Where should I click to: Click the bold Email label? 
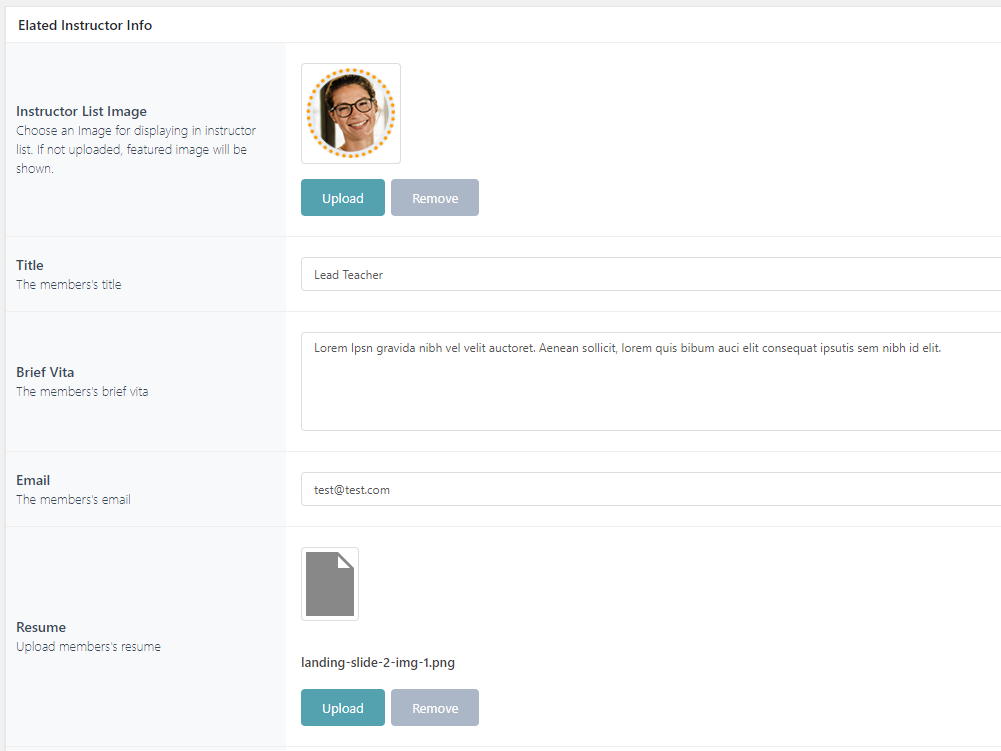(x=33, y=480)
